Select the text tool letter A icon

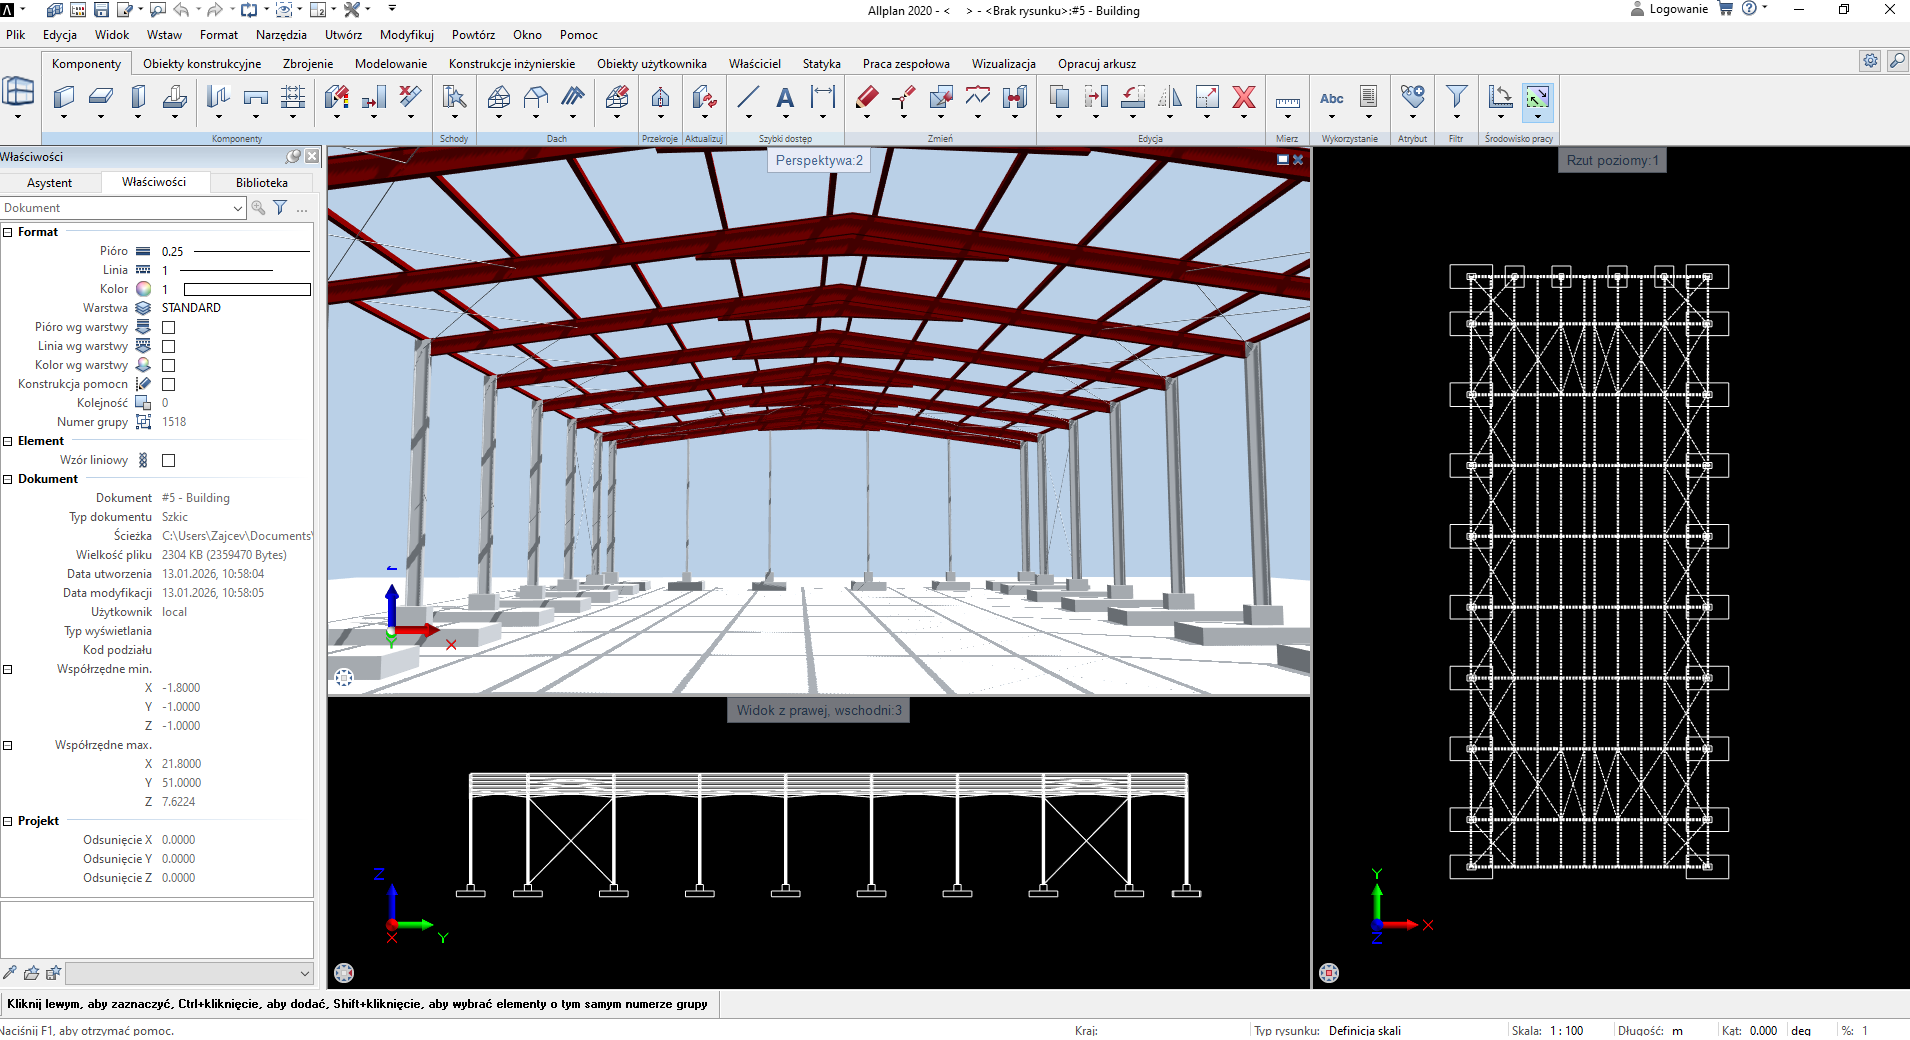(x=785, y=98)
